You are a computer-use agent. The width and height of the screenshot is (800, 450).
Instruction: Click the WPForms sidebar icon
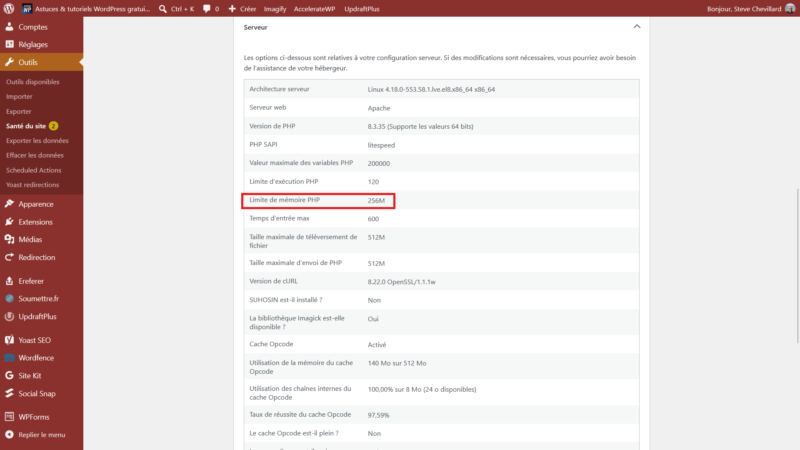pos(9,417)
